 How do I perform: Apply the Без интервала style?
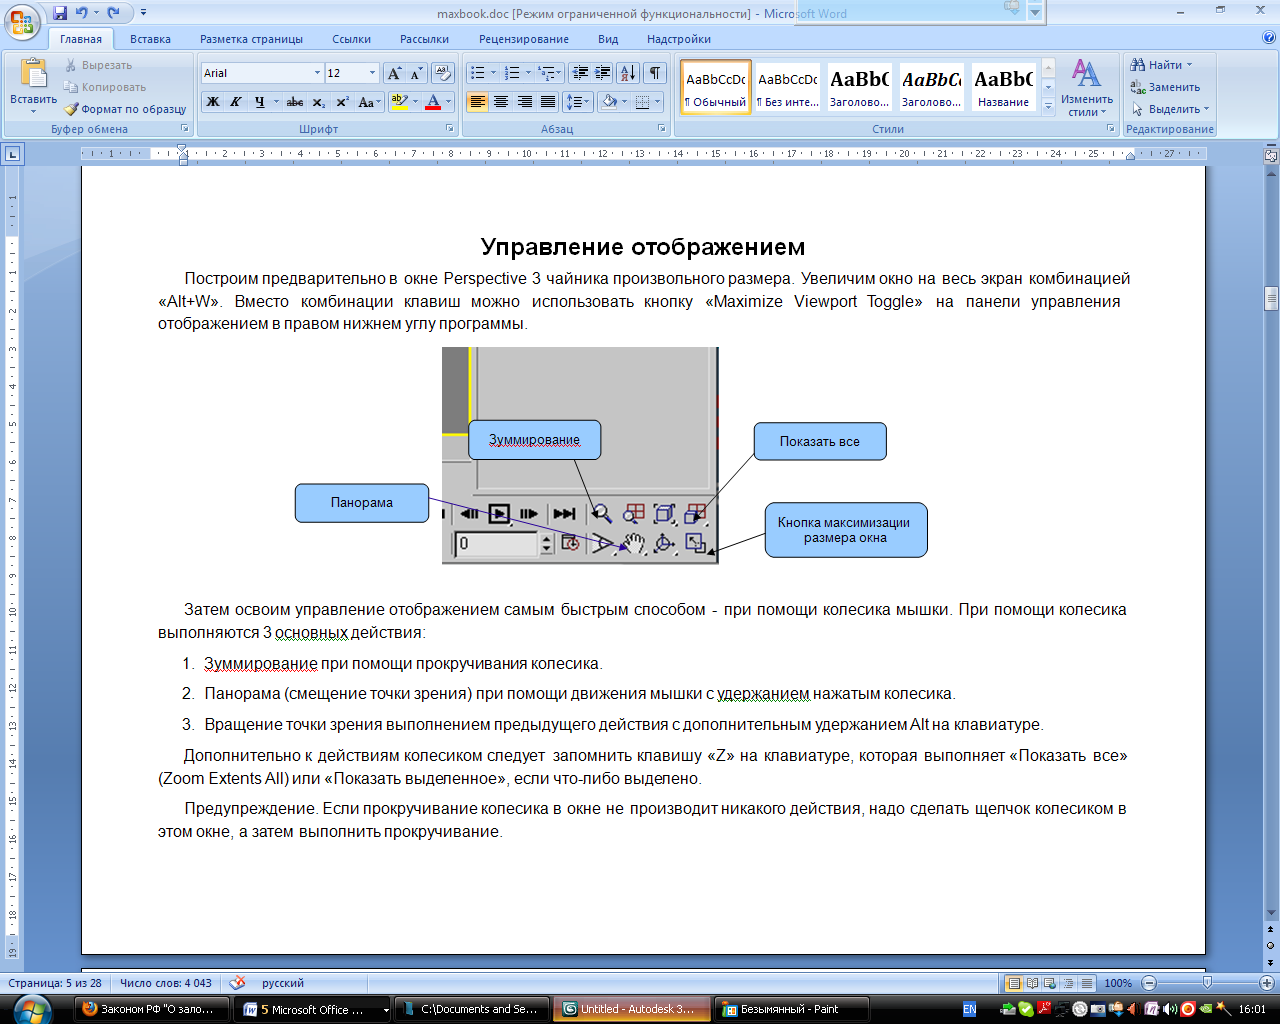[788, 88]
